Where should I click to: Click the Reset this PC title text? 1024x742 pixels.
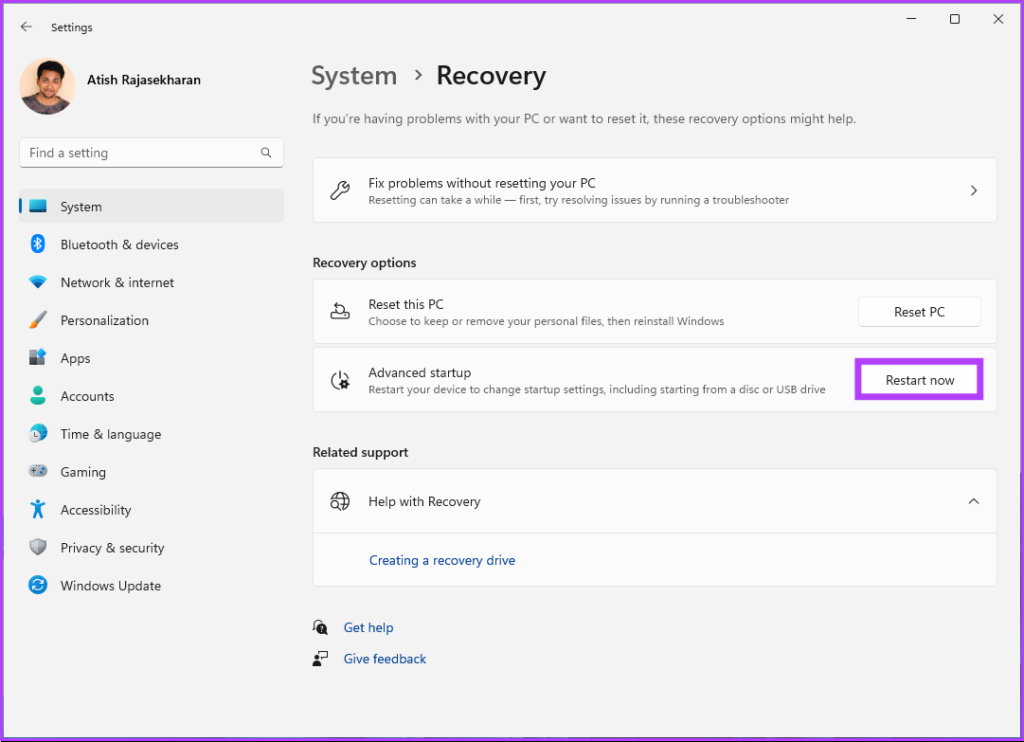click(406, 304)
